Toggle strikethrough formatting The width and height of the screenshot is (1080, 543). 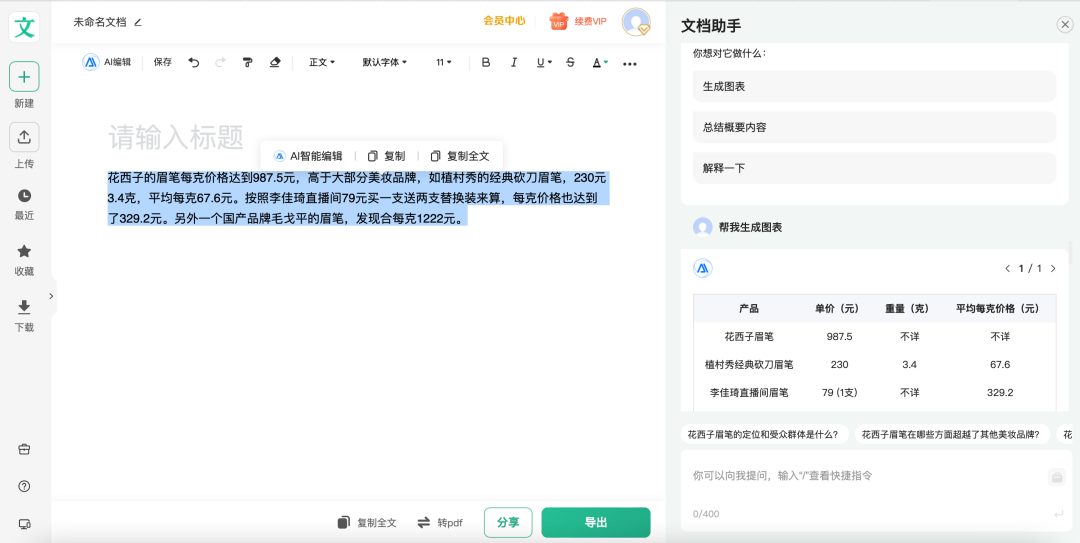[x=570, y=62]
